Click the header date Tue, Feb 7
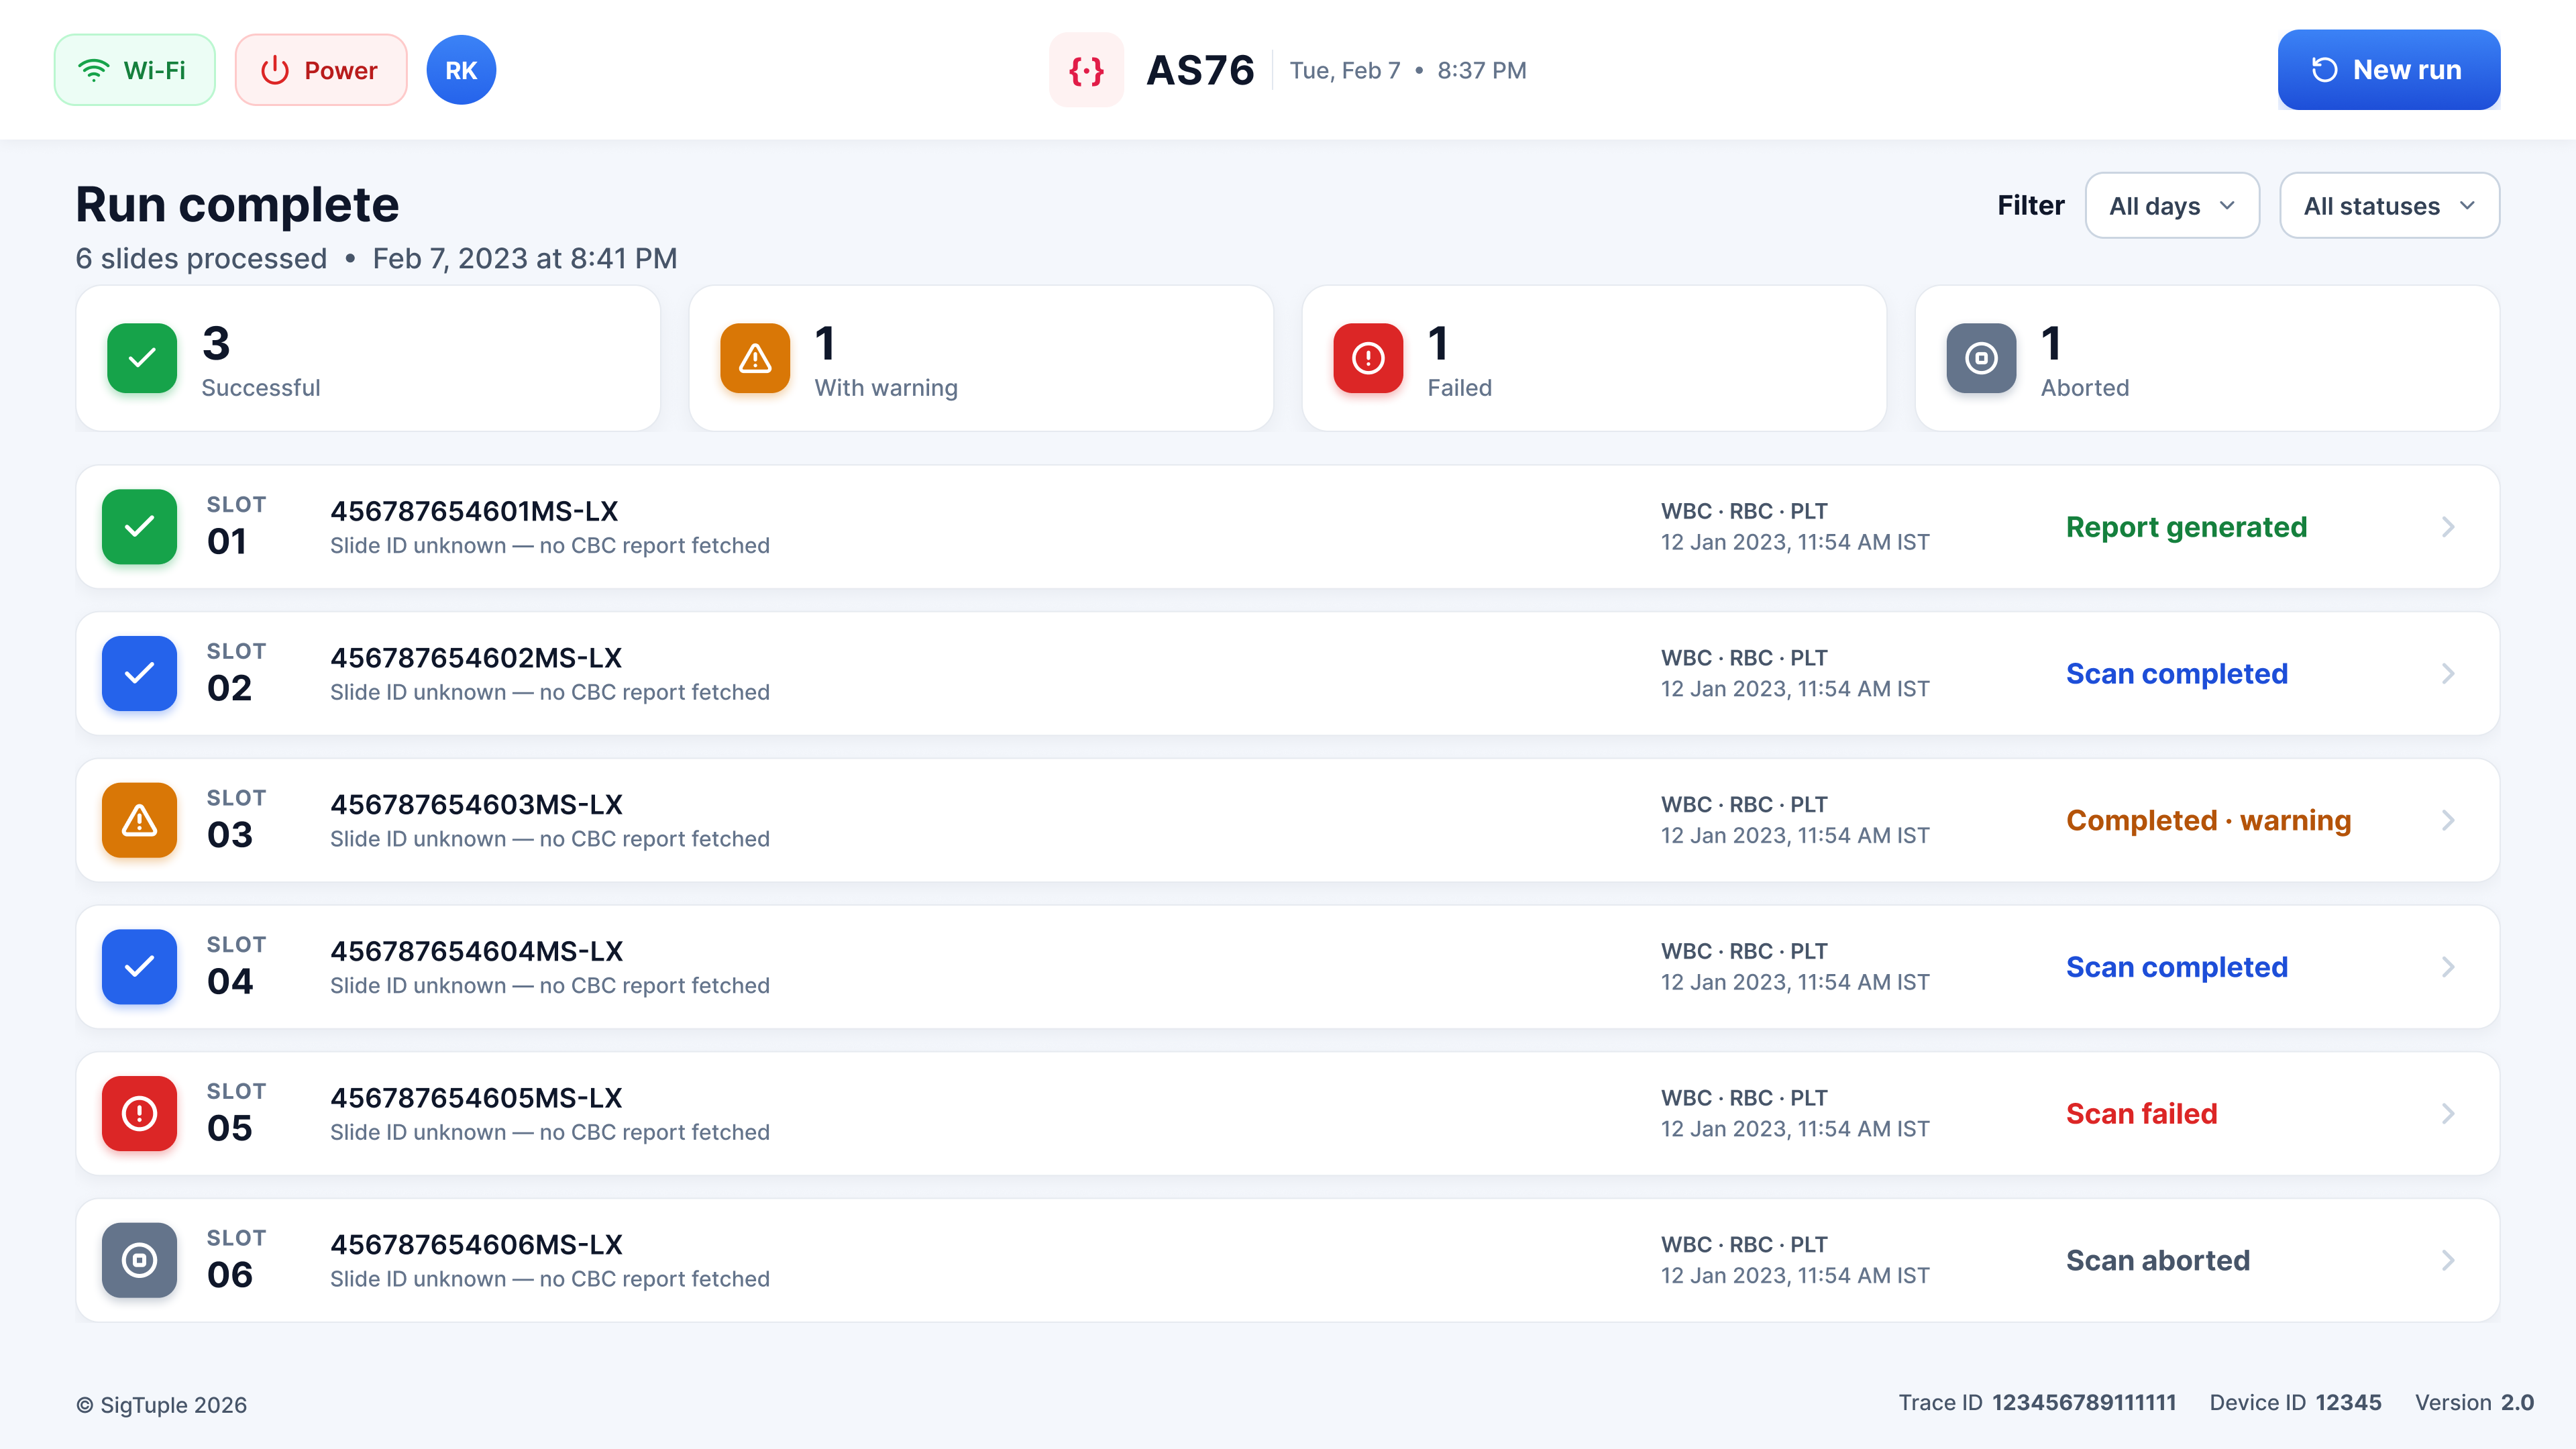This screenshot has width=2576, height=1449. coord(1344,70)
